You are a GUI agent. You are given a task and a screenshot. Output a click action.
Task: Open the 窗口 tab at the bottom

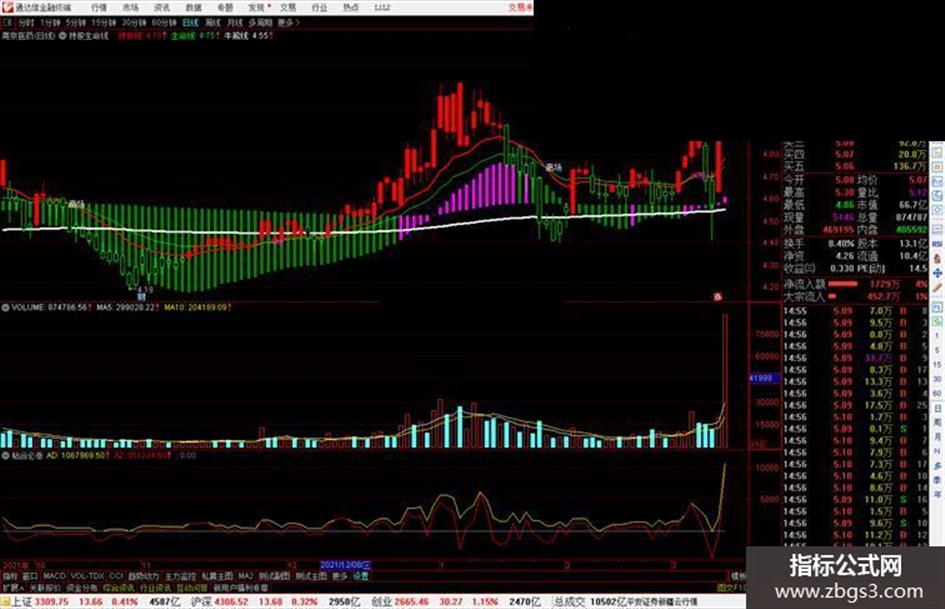point(30,576)
